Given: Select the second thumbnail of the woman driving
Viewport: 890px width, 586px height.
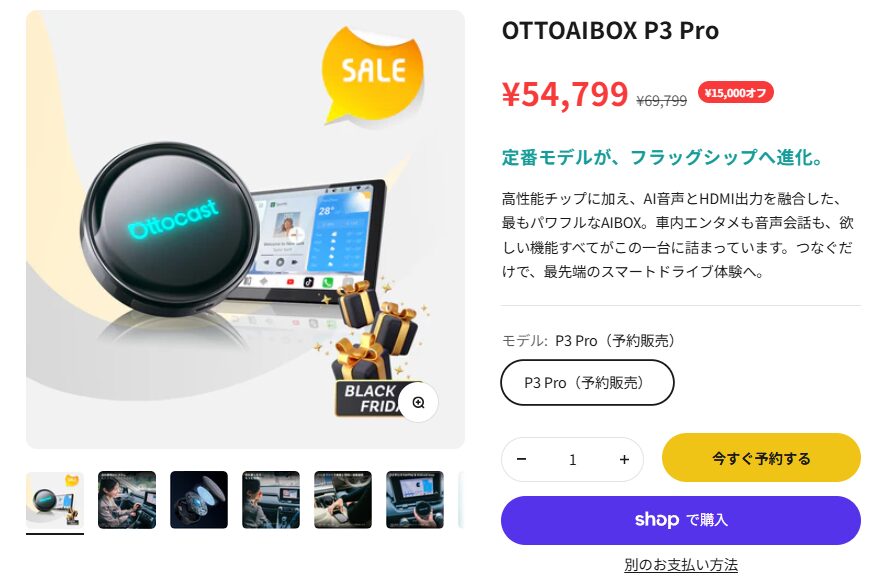Looking at the screenshot, I should click(127, 500).
